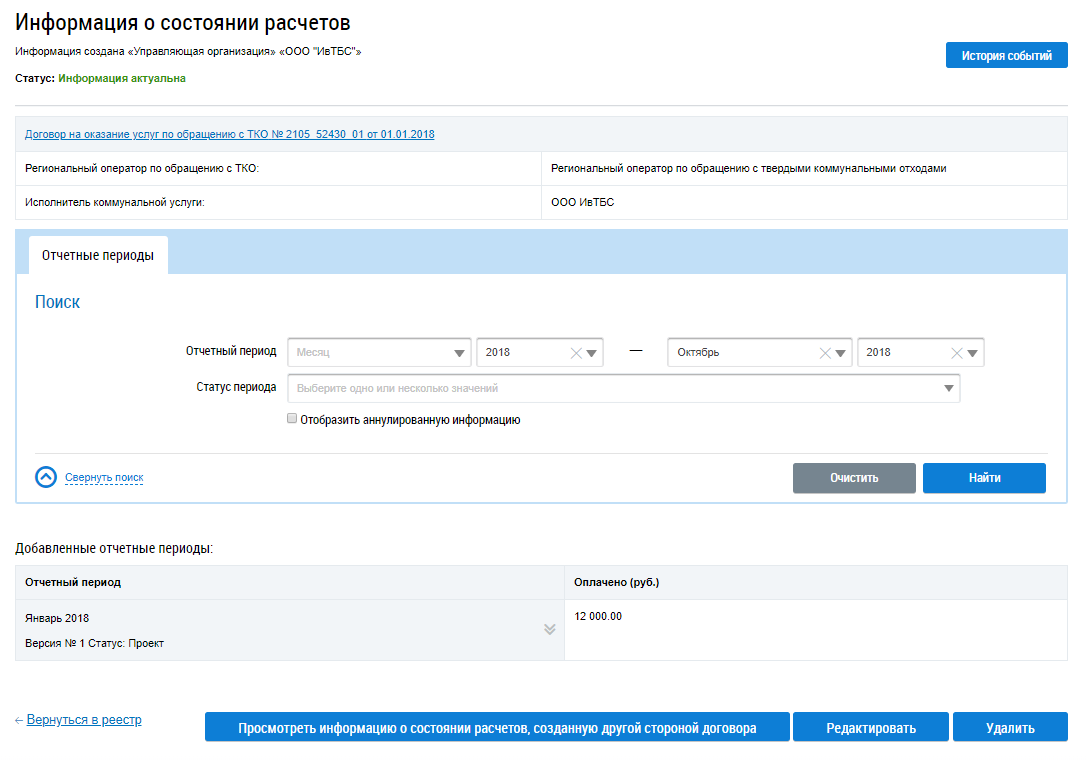
Task: Click the collapse search circle arrow icon
Action: tap(46, 478)
